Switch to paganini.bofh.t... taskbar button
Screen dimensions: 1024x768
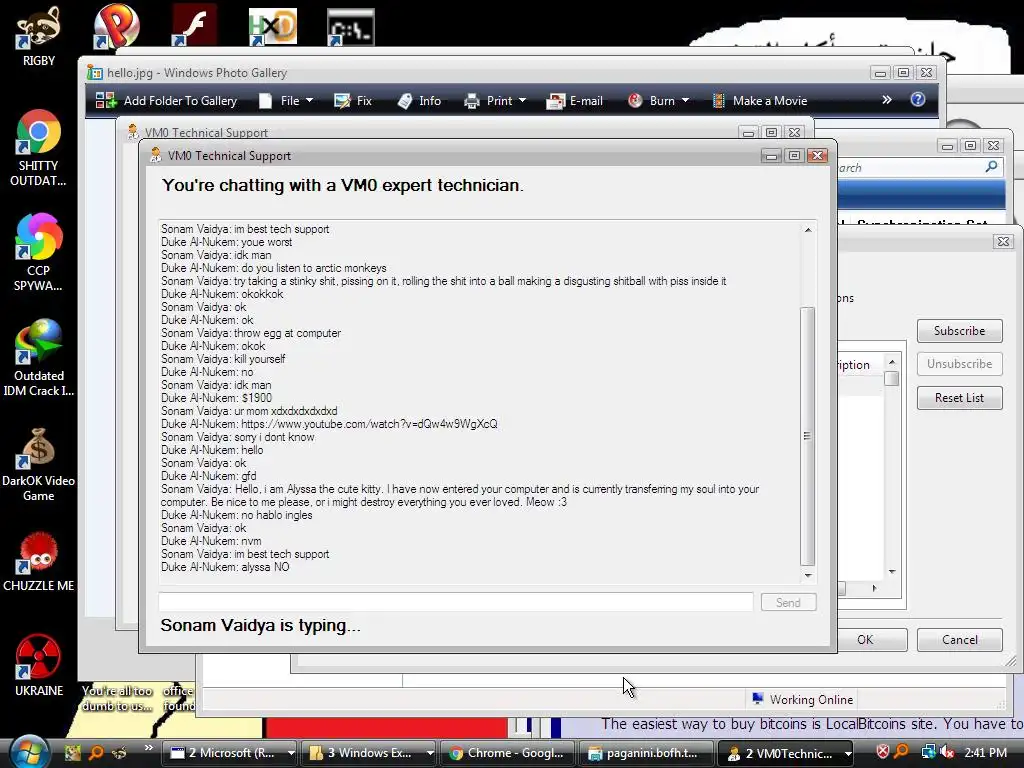click(x=647, y=753)
